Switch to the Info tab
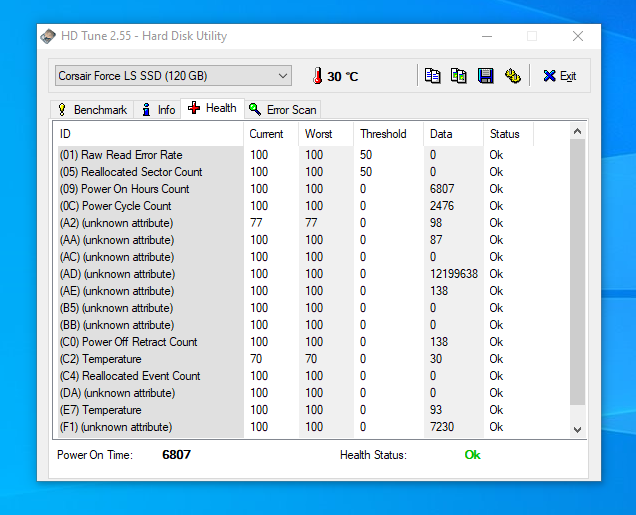636x515 pixels. (x=158, y=109)
